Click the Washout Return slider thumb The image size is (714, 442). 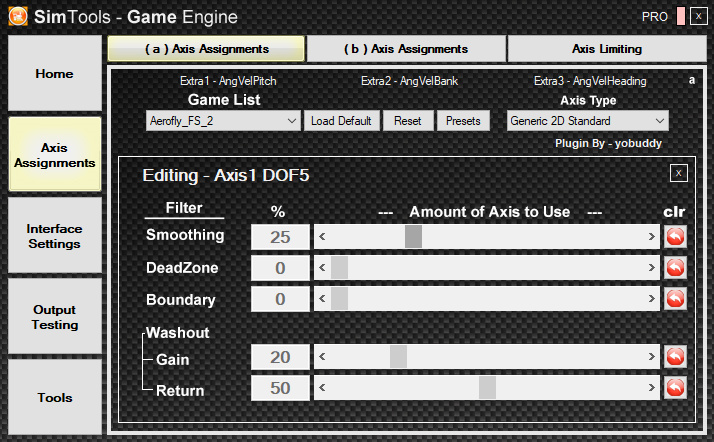tap(487, 388)
